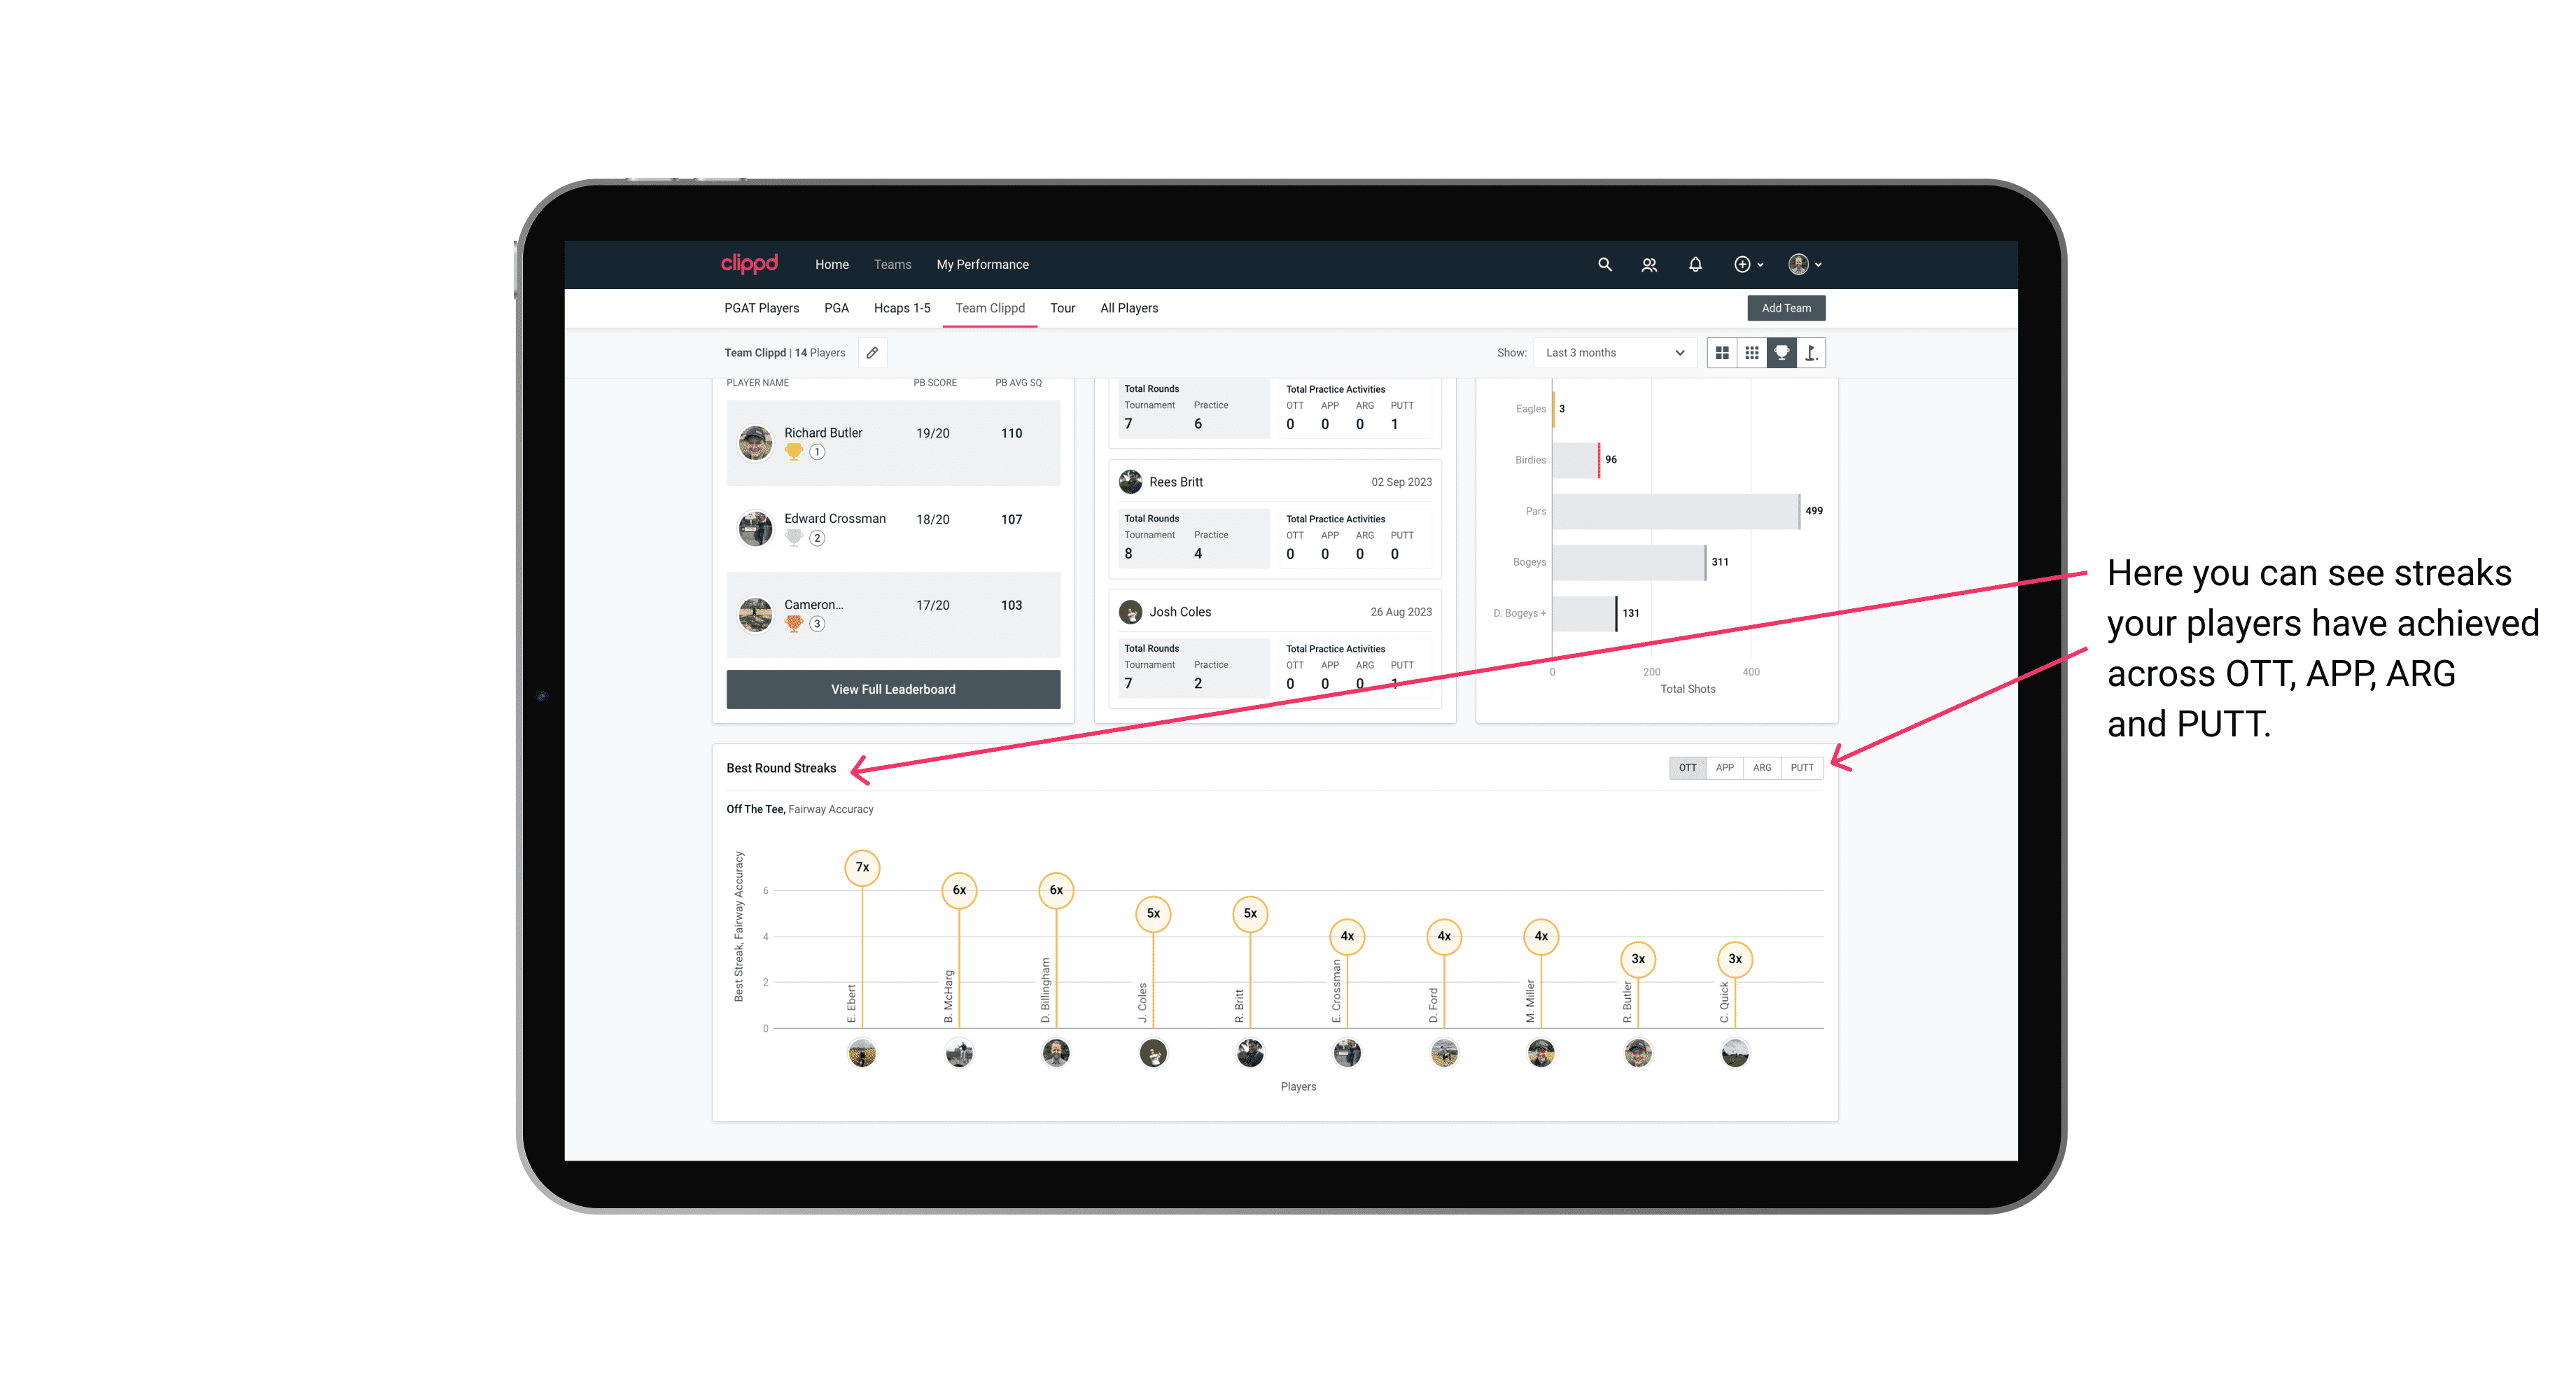Click the notifications bell icon
Viewport: 2576px width, 1386px height.
pos(1695,265)
